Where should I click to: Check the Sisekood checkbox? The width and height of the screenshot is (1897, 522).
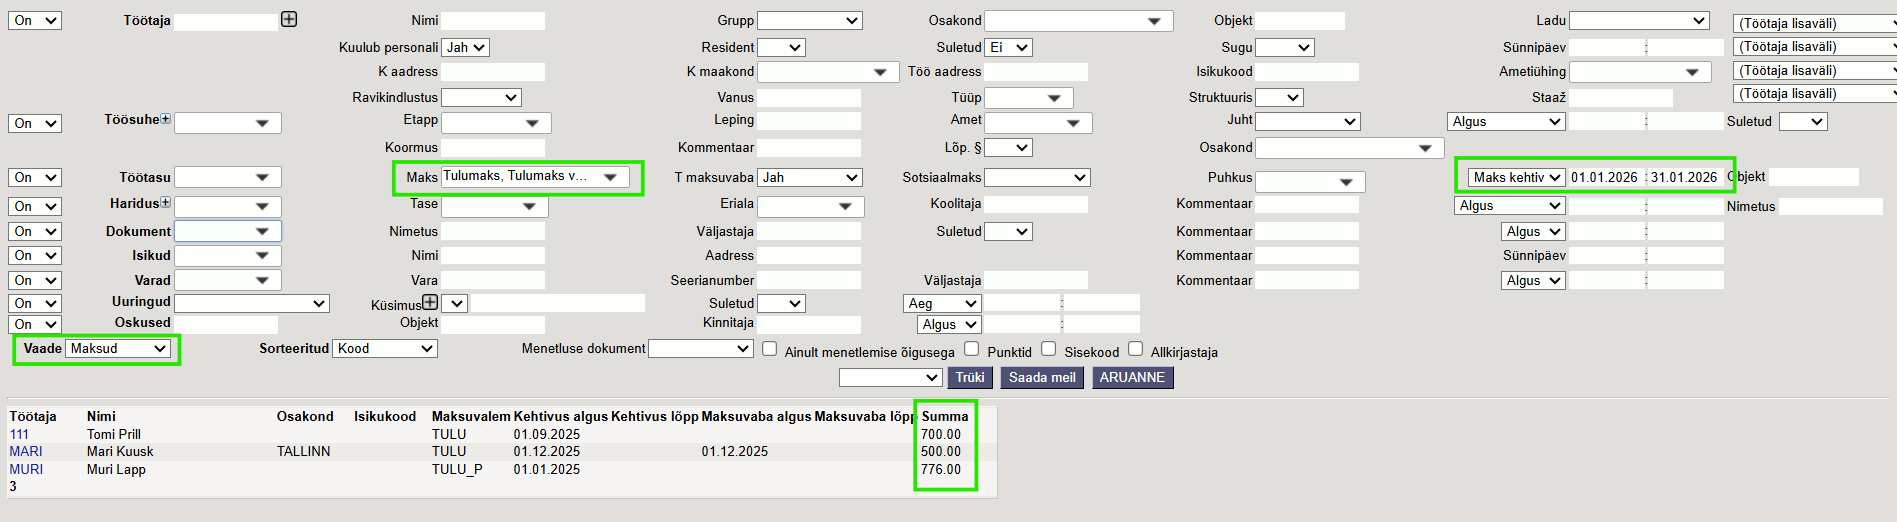[1048, 349]
